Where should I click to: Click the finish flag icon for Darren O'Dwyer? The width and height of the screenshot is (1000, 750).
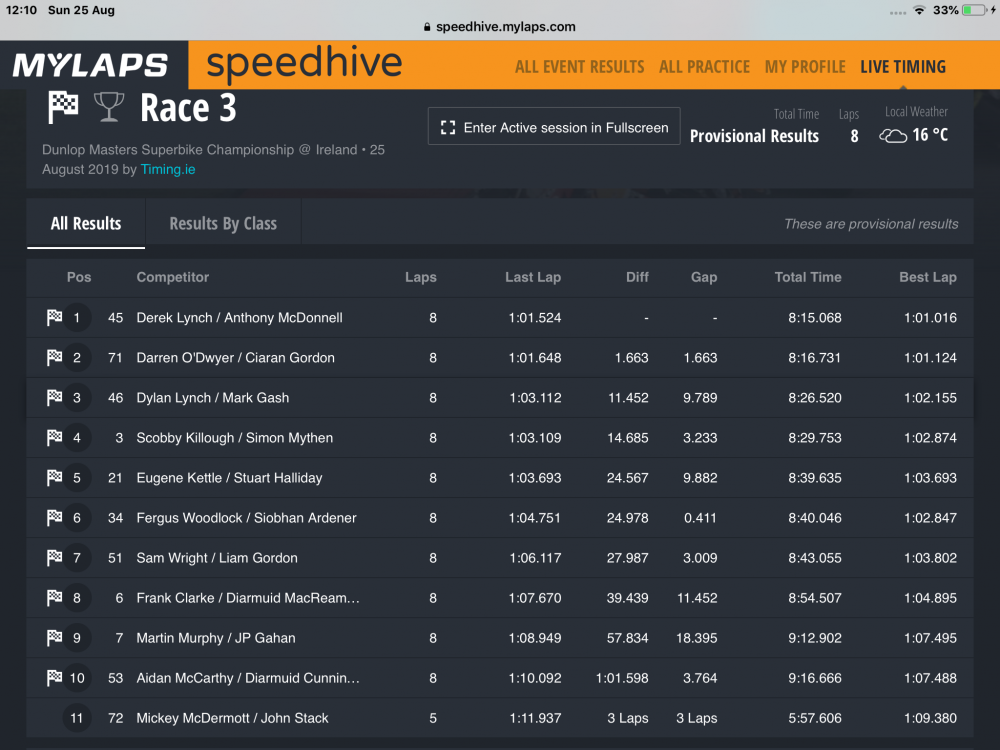coord(55,357)
